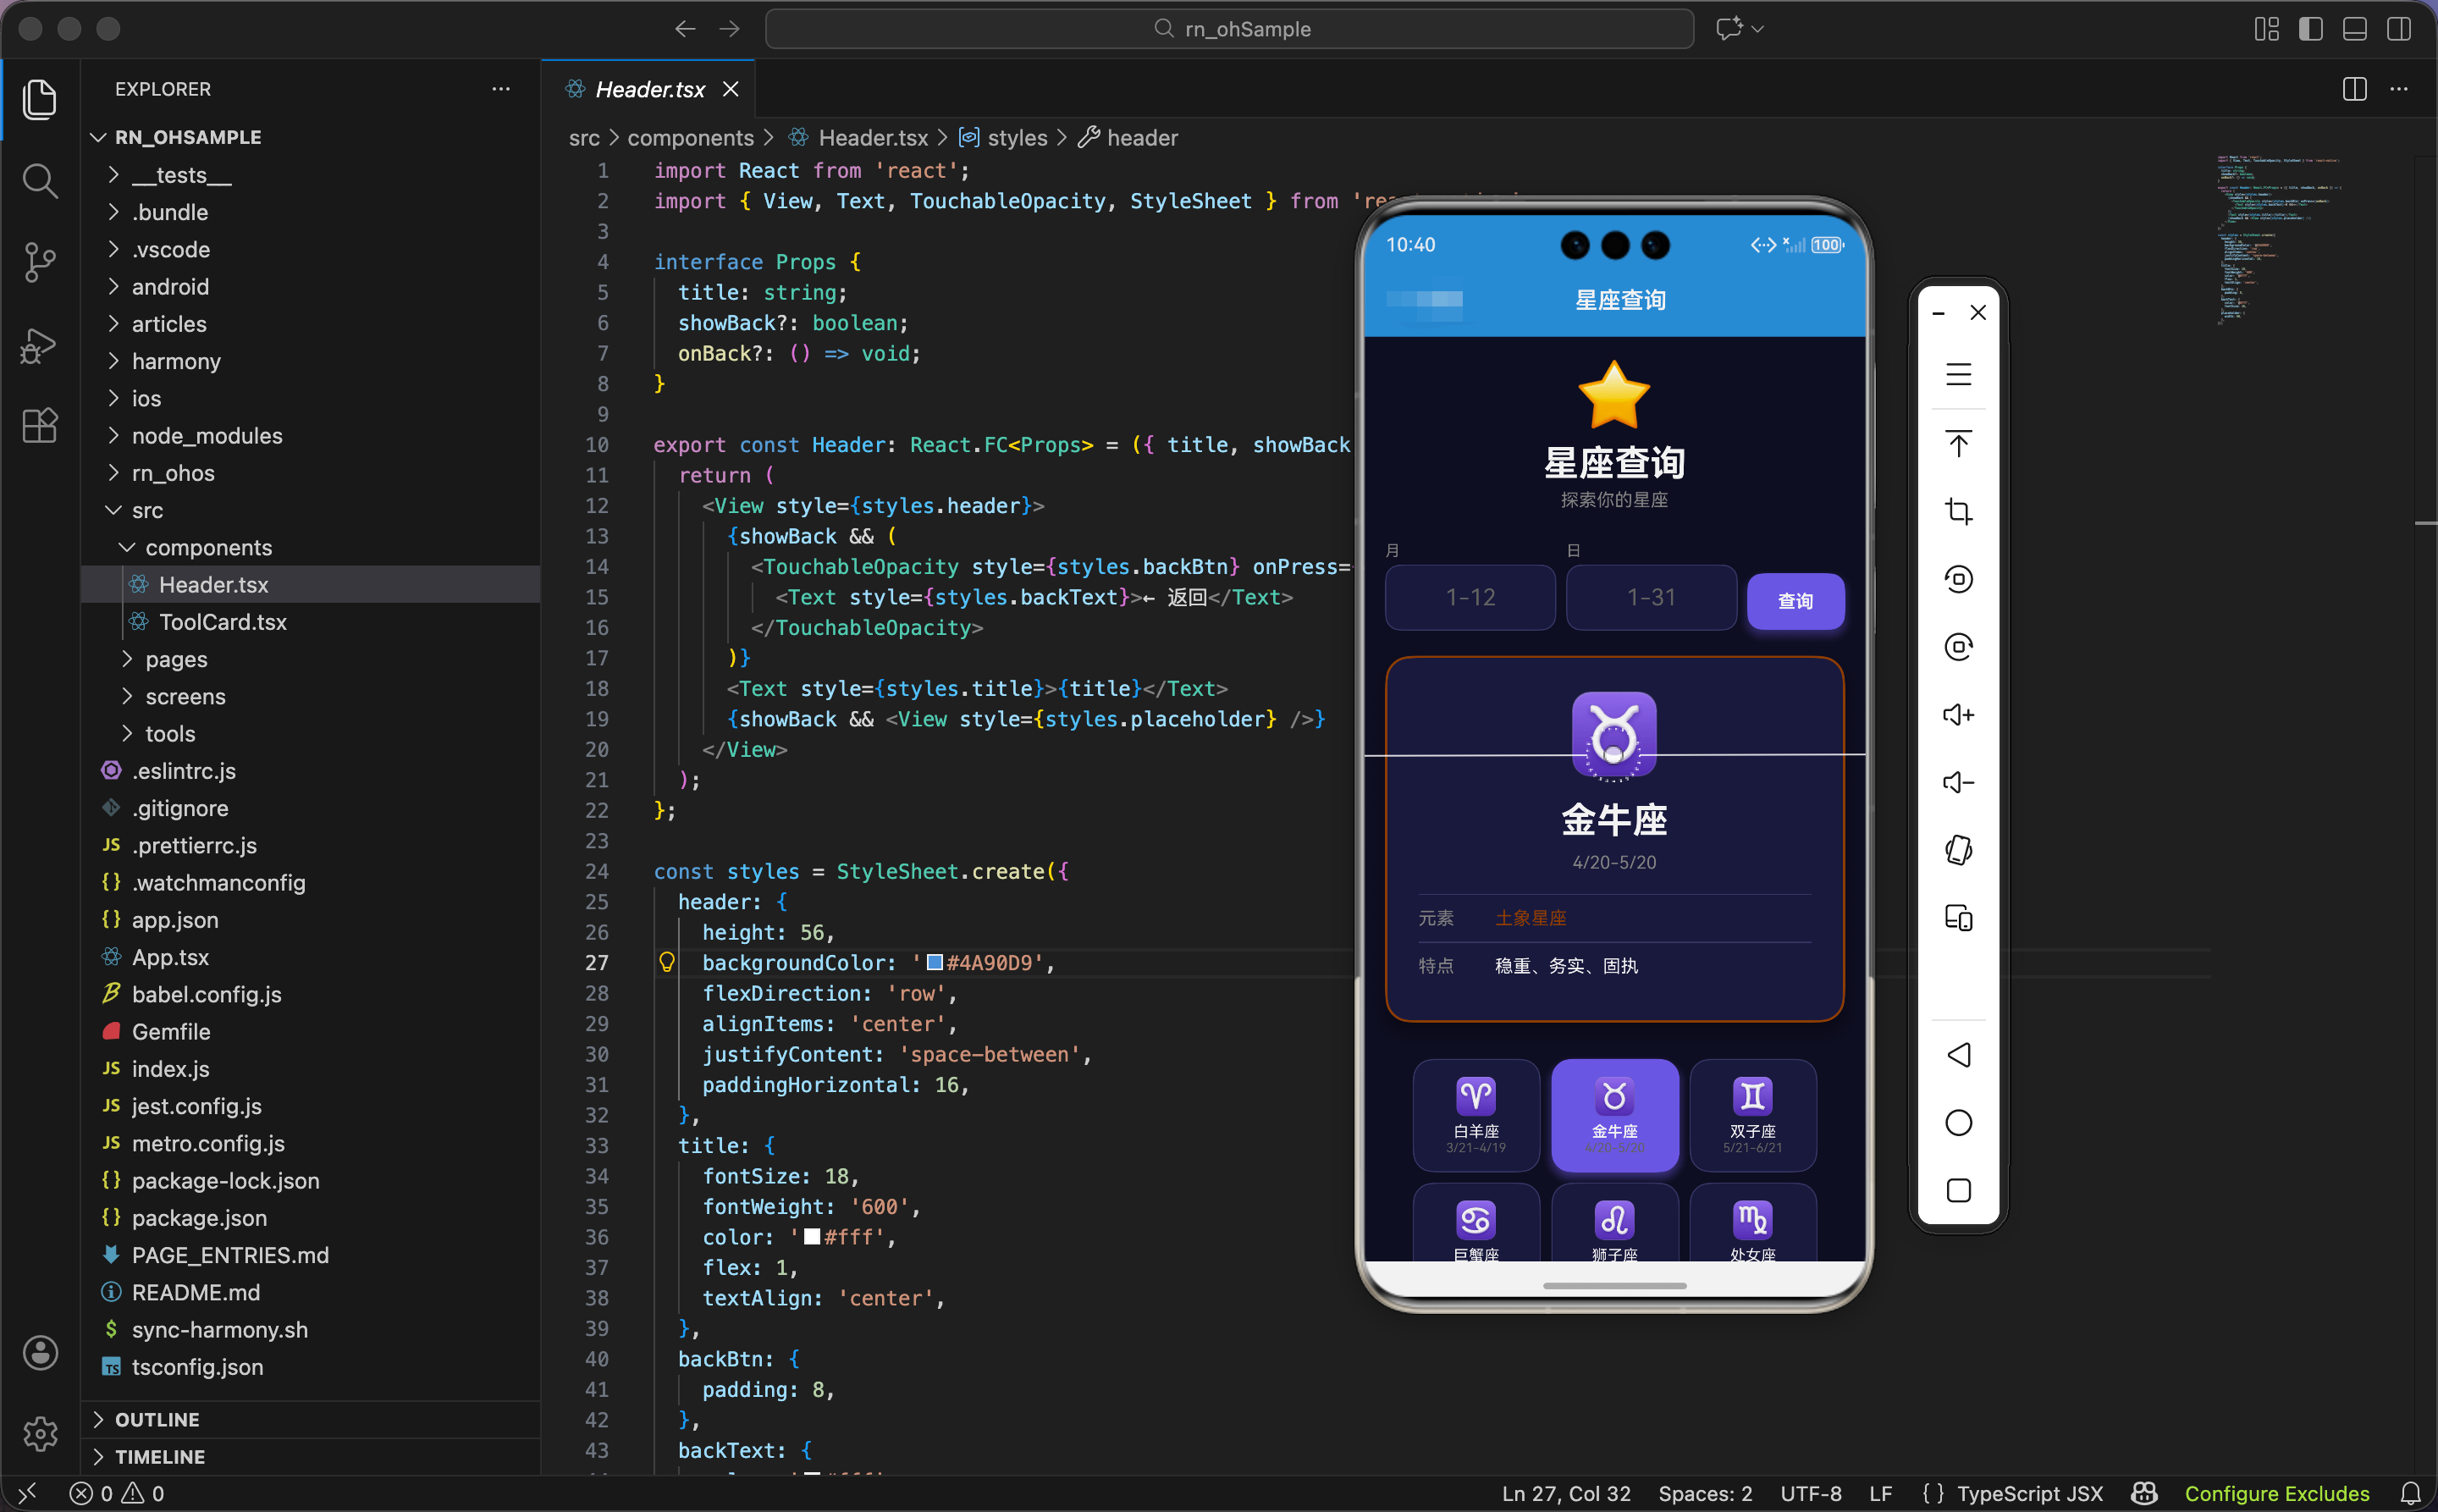This screenshot has height=1512, width=2438.
Task: Open the Manage gear icon
Action: 39,1433
